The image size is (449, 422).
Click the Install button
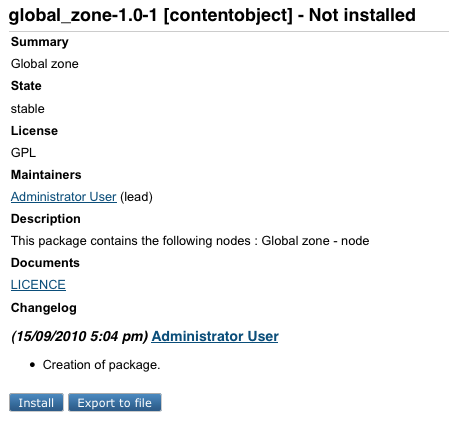[36, 402]
